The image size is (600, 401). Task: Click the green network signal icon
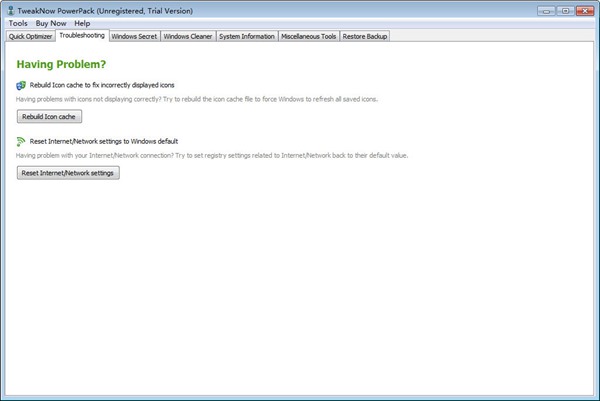pos(21,142)
